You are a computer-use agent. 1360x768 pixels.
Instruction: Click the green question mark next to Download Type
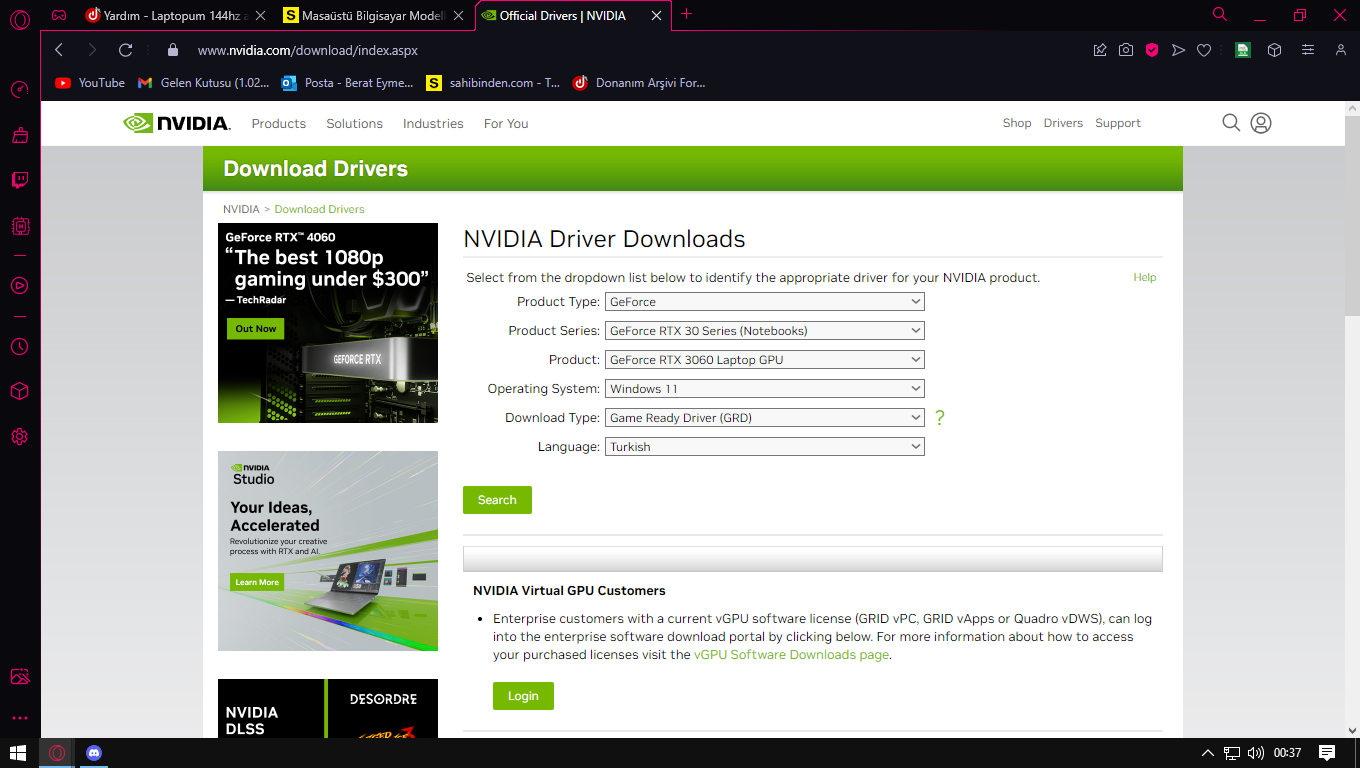pyautogui.click(x=940, y=418)
